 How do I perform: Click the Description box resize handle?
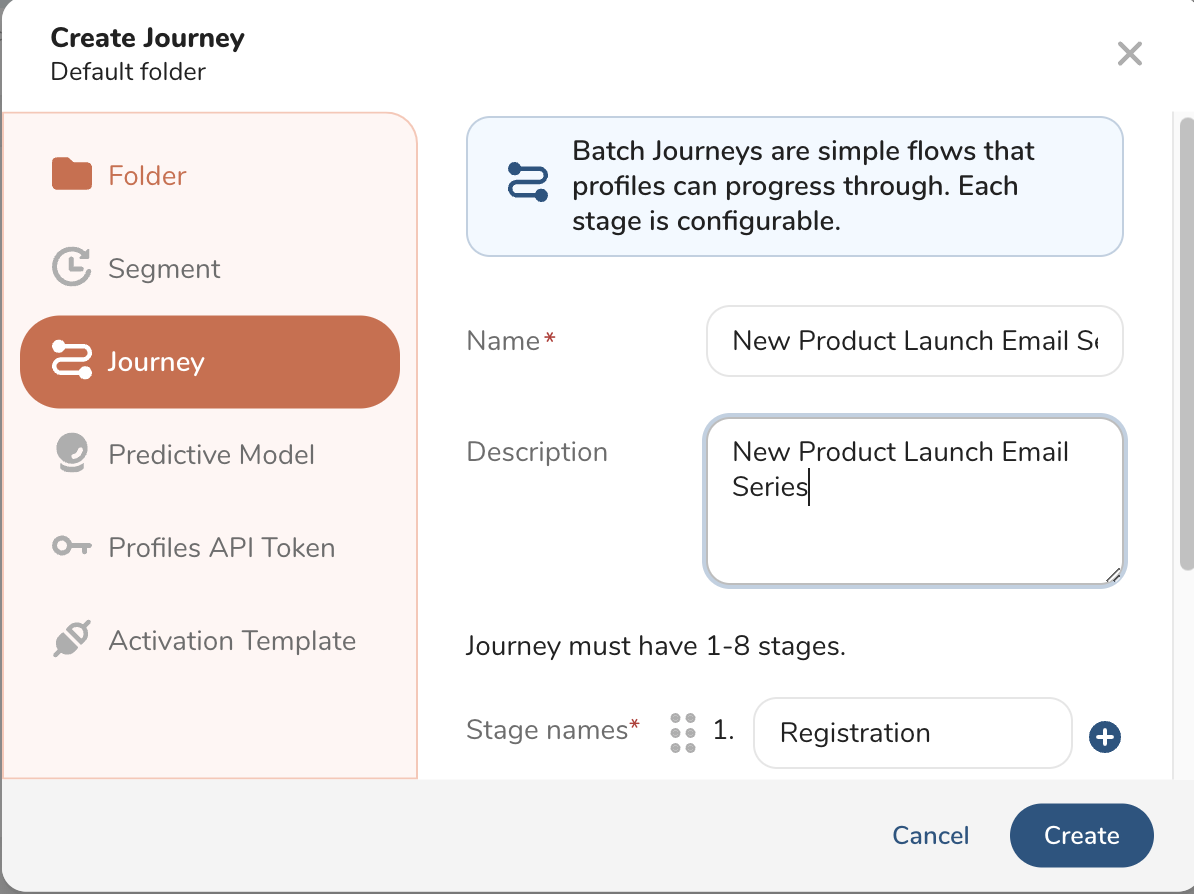(1112, 574)
